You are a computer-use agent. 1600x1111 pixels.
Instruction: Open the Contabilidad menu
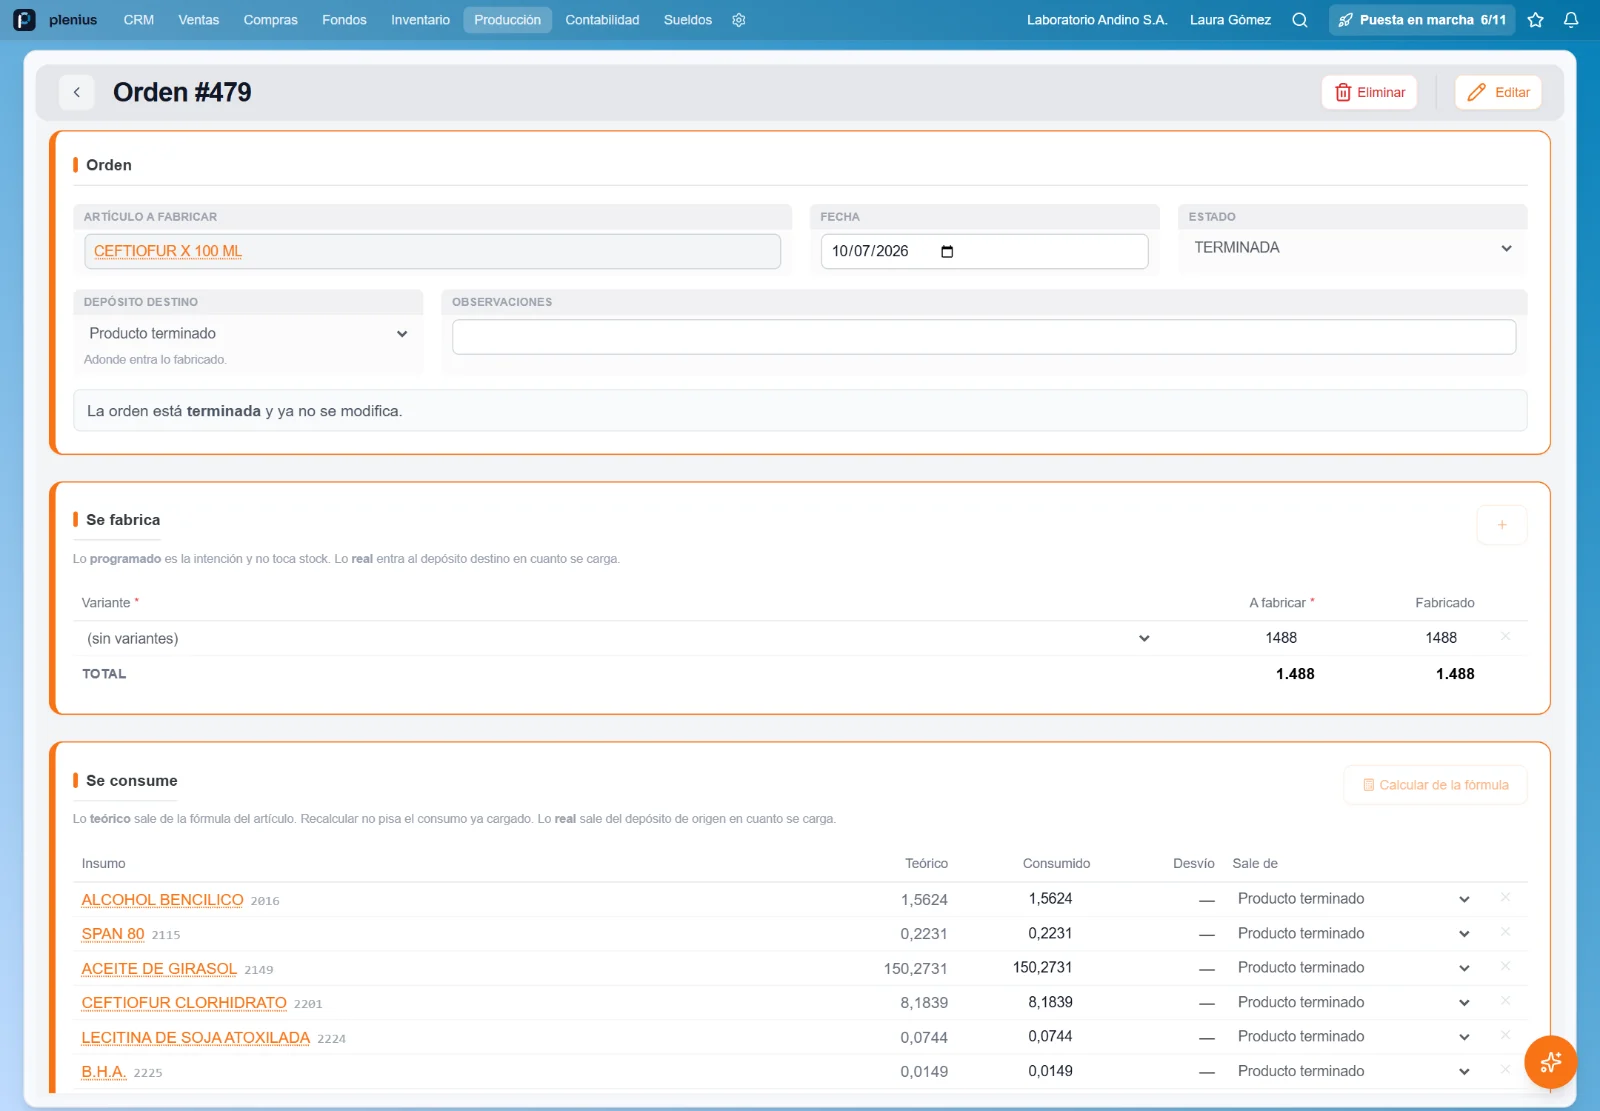(602, 20)
